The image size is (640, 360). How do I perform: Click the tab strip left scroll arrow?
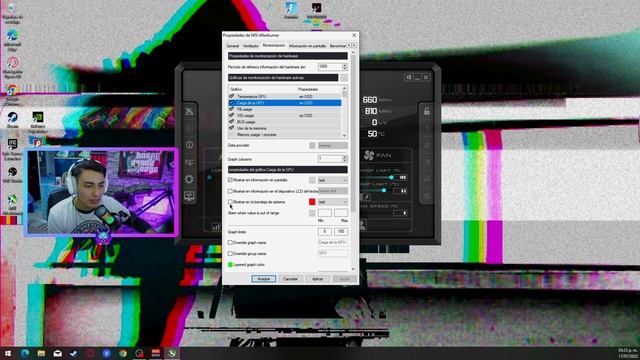pos(349,45)
